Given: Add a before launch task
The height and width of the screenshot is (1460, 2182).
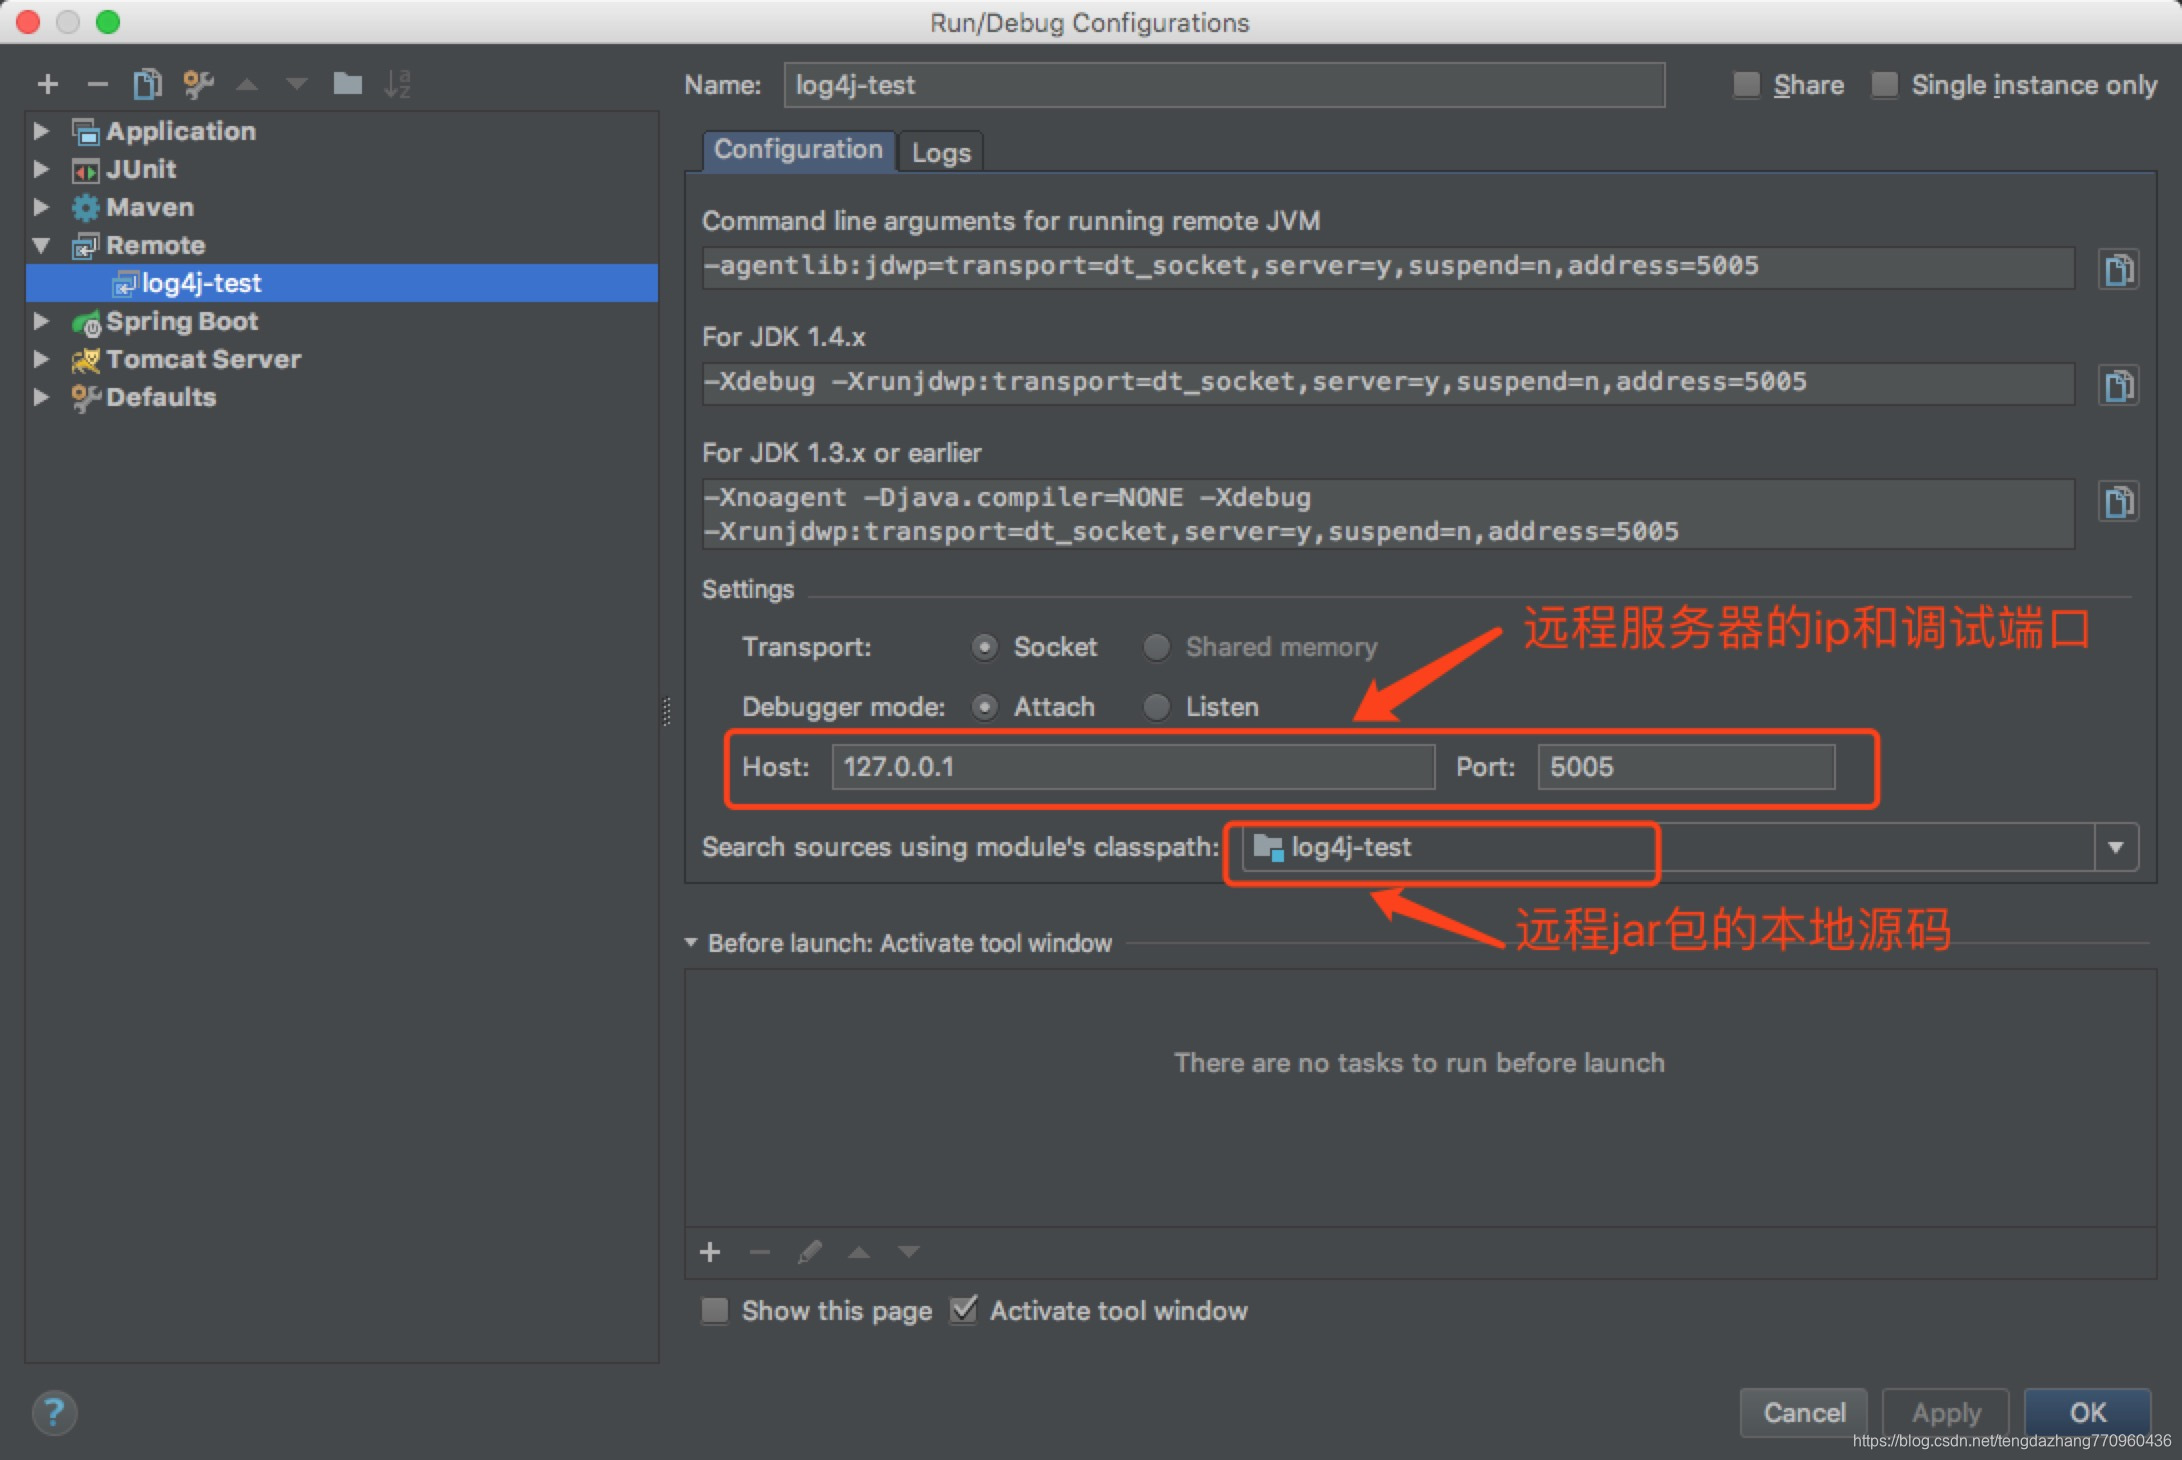Looking at the screenshot, I should pyautogui.click(x=710, y=1252).
